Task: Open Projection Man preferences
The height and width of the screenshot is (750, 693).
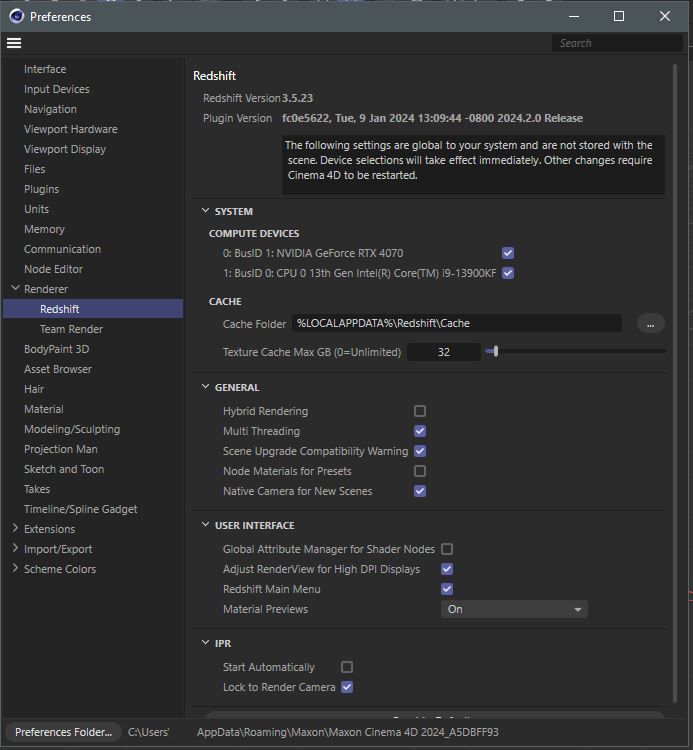Action: click(x=61, y=449)
